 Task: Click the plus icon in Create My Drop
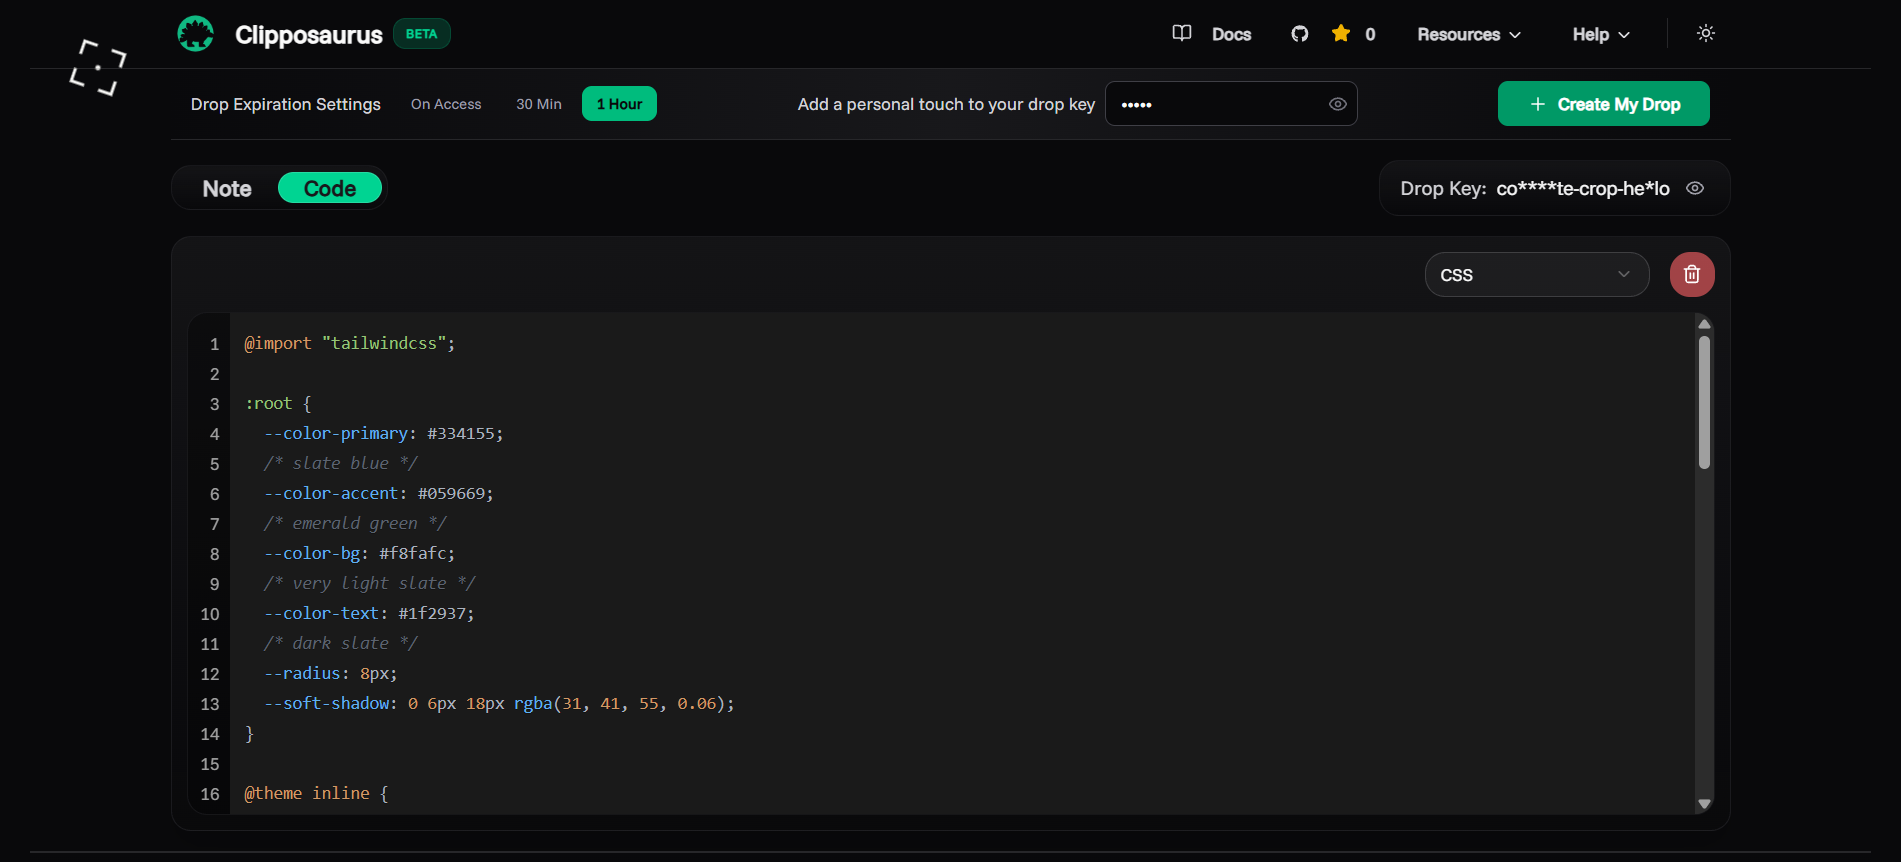coord(1538,104)
